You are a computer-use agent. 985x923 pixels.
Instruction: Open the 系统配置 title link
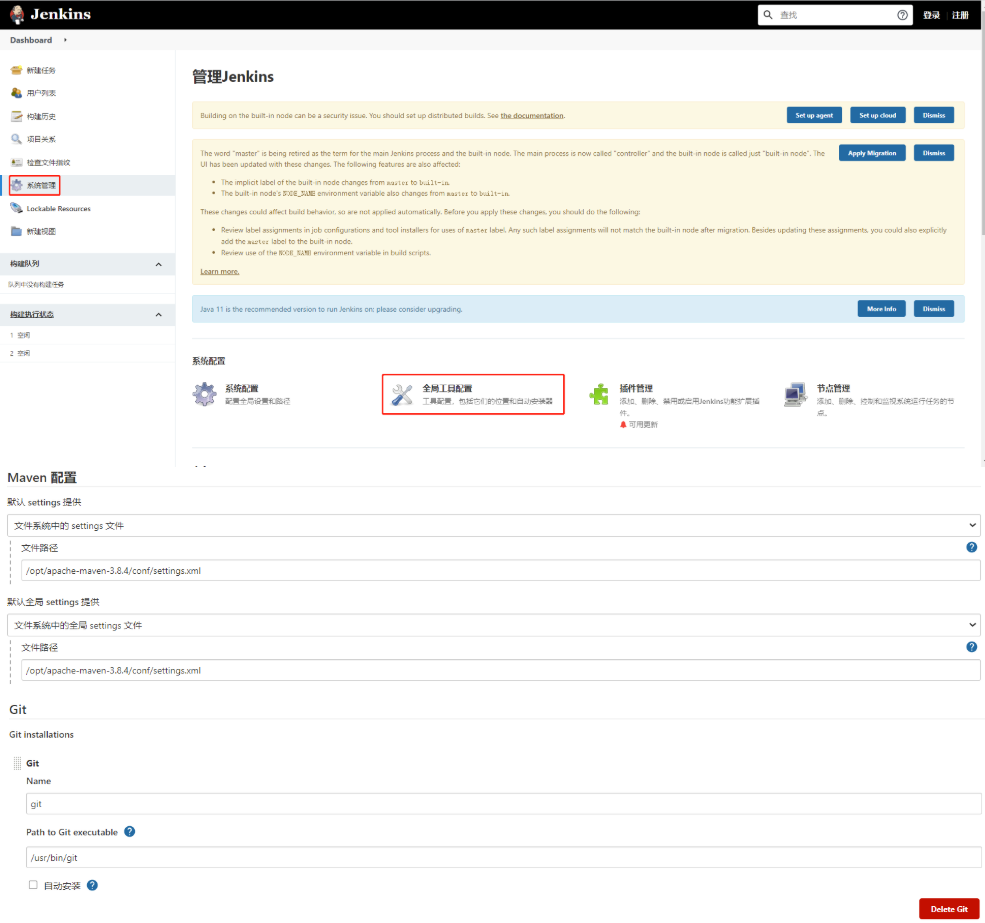pyautogui.click(x=242, y=388)
